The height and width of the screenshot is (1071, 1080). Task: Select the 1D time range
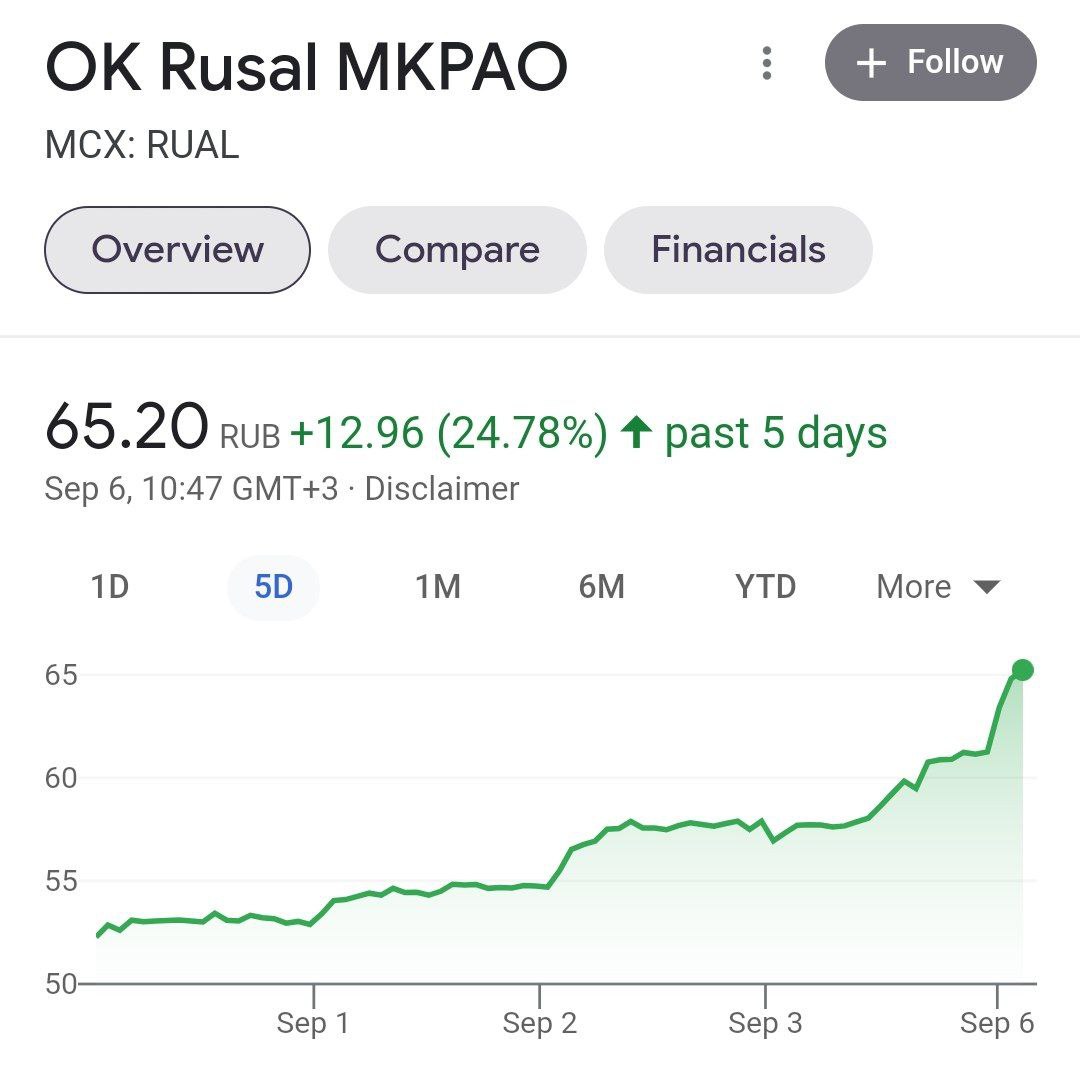tap(110, 587)
